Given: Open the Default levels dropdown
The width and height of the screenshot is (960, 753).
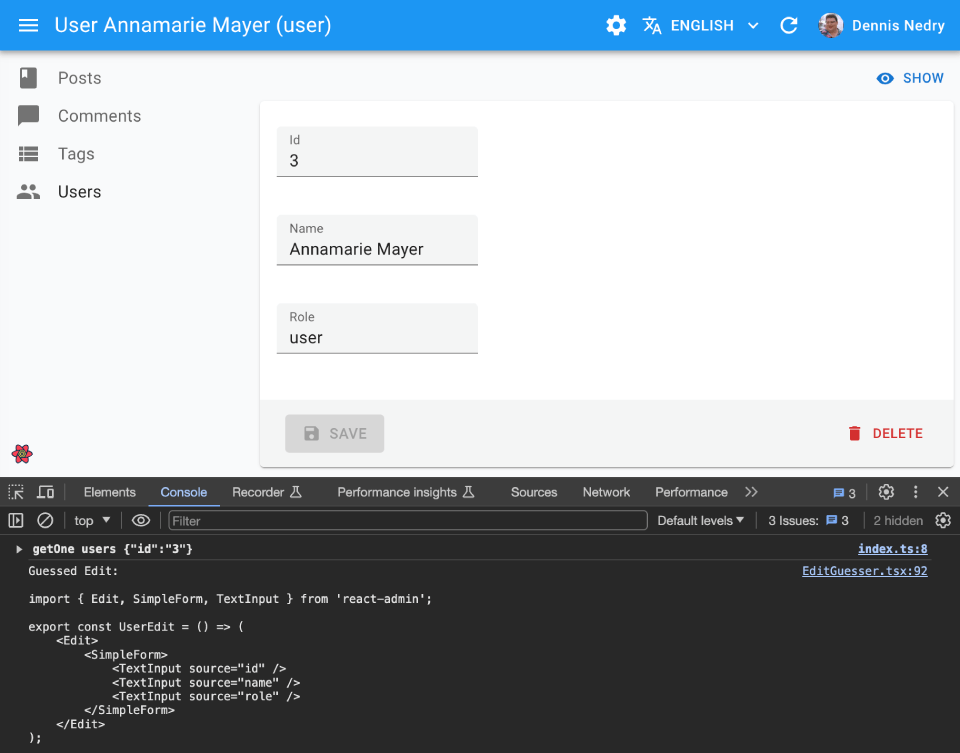Looking at the screenshot, I should pyautogui.click(x=700, y=520).
